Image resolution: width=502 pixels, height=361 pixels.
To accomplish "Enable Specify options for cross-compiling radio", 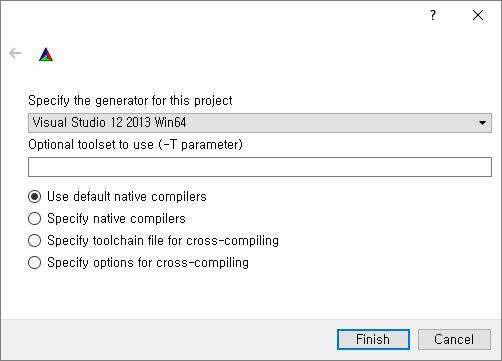I will point(35,263).
